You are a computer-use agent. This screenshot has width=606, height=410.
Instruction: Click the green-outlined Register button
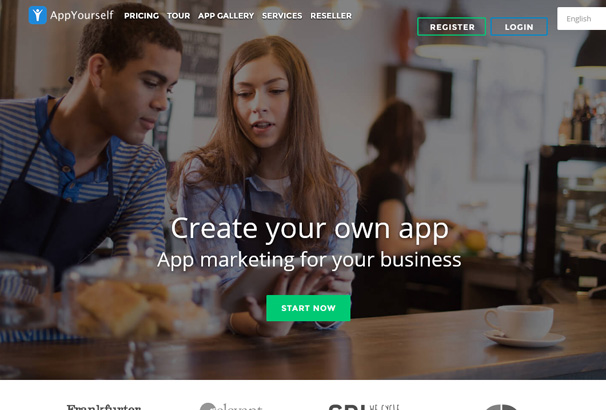point(452,27)
